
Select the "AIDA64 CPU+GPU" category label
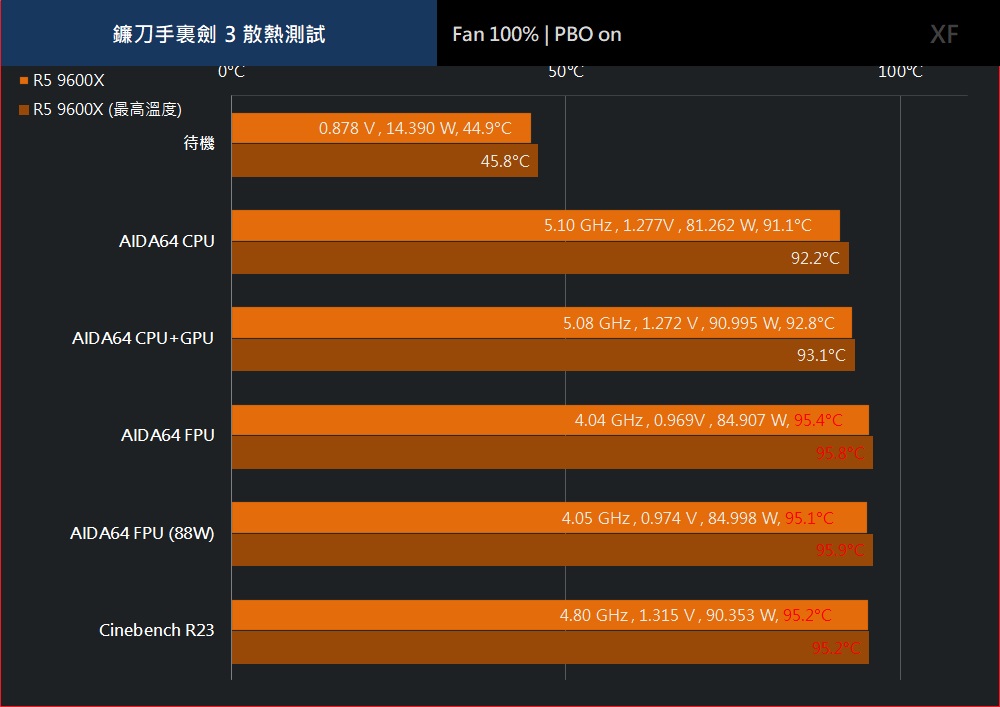(143, 338)
